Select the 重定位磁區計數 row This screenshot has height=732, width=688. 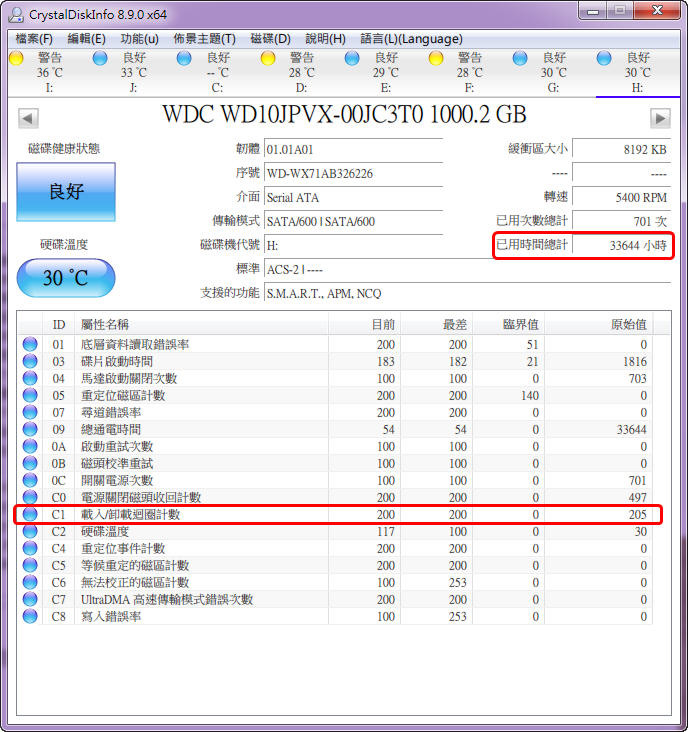point(335,395)
